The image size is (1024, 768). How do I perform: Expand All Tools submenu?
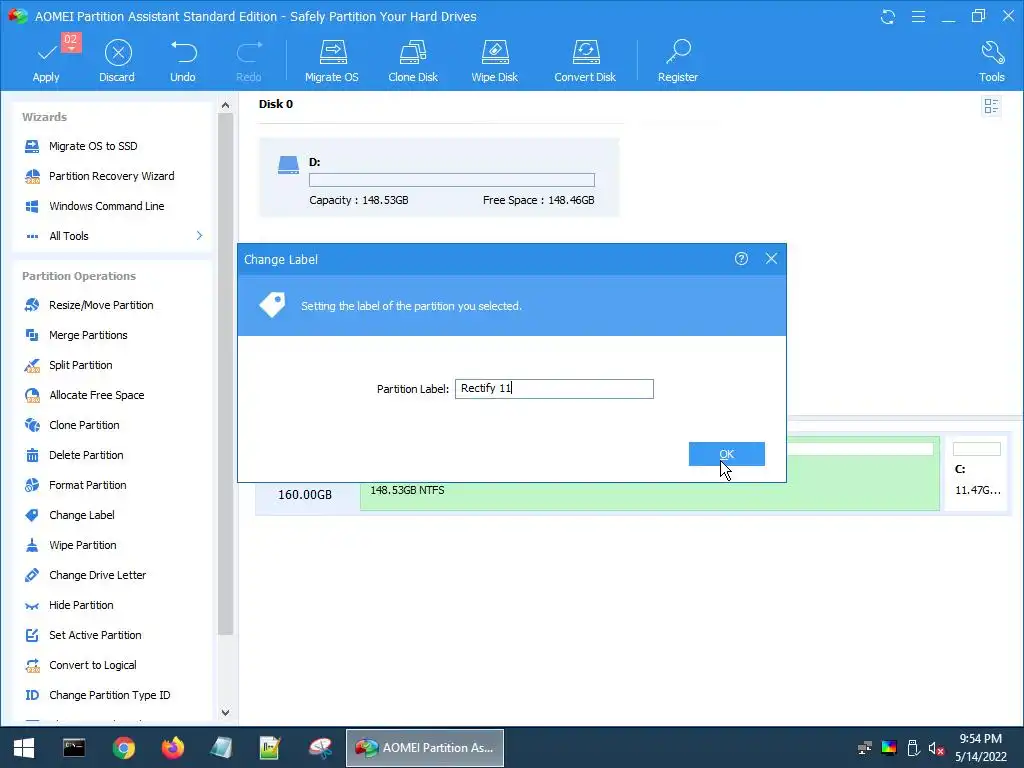point(112,236)
